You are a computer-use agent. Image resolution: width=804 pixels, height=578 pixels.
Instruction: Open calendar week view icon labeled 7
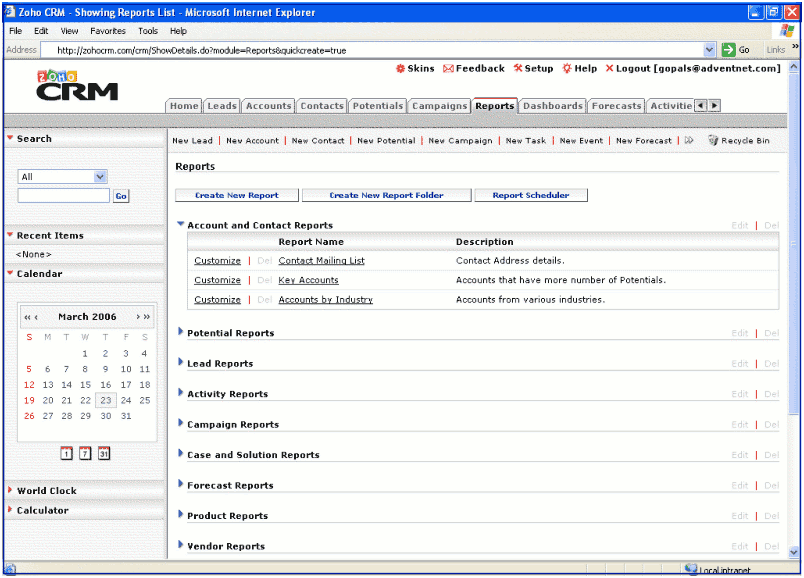pos(85,453)
